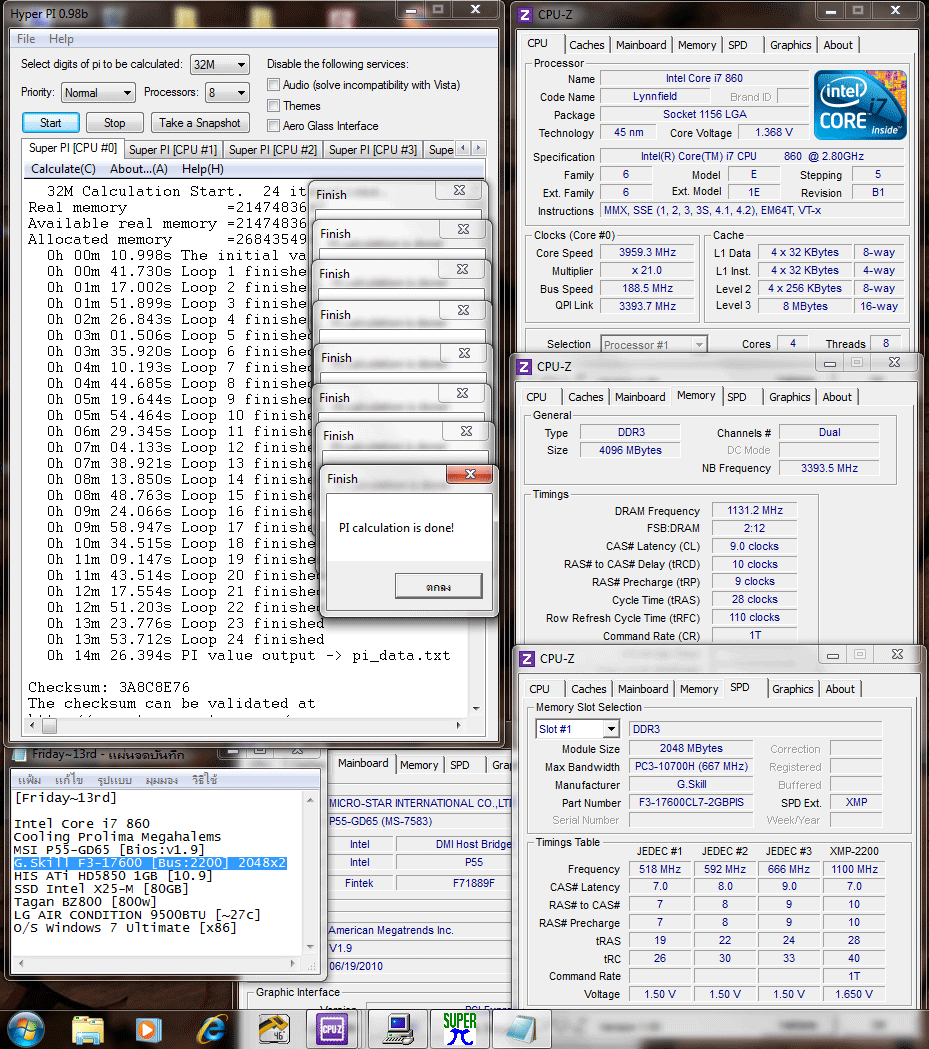Open Caches tab in top CPU-Z window

587,45
